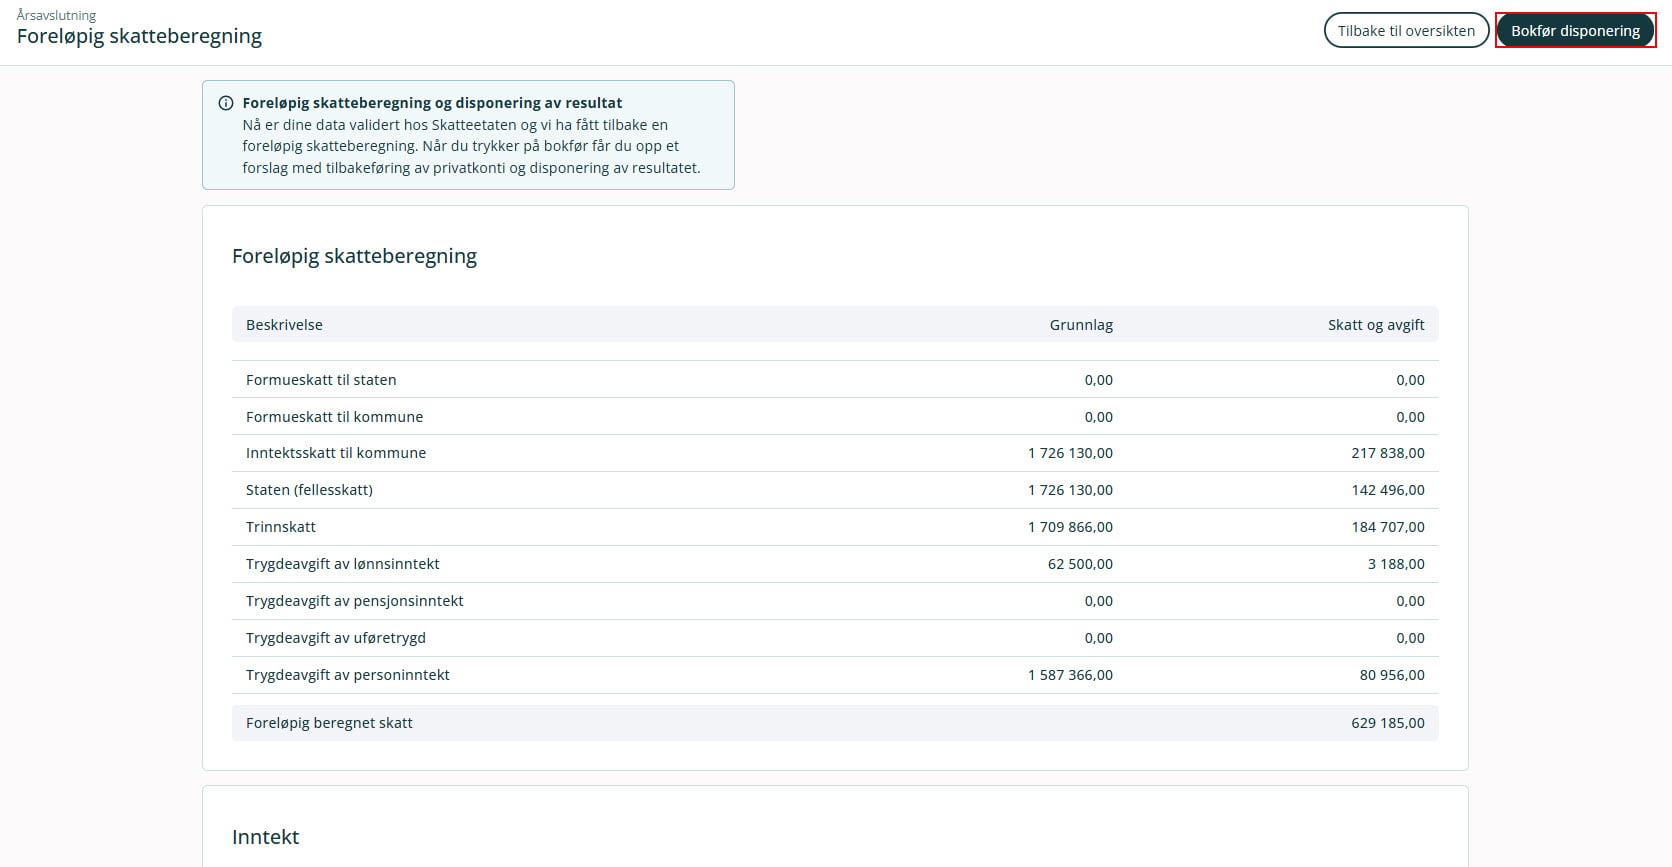Click the Formueskatt til kommune row label
The height and width of the screenshot is (867, 1672).
(334, 417)
